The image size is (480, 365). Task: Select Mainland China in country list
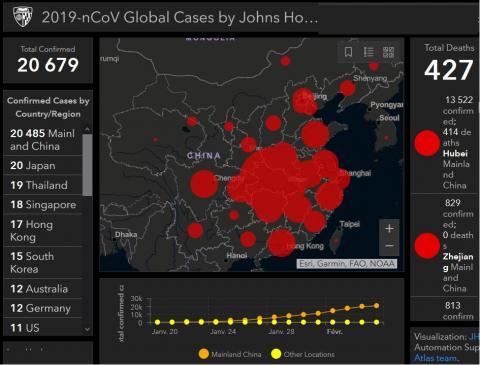coord(43,140)
